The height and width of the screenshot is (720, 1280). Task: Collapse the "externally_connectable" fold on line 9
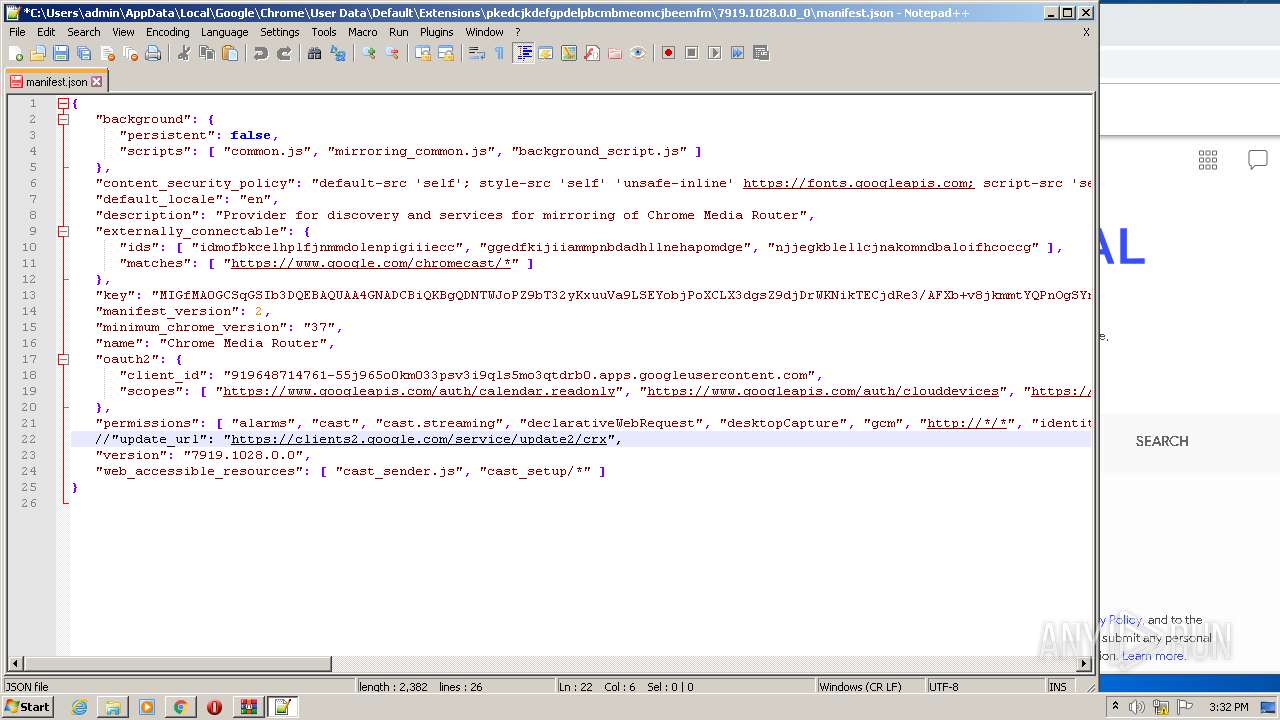pyautogui.click(x=63, y=231)
